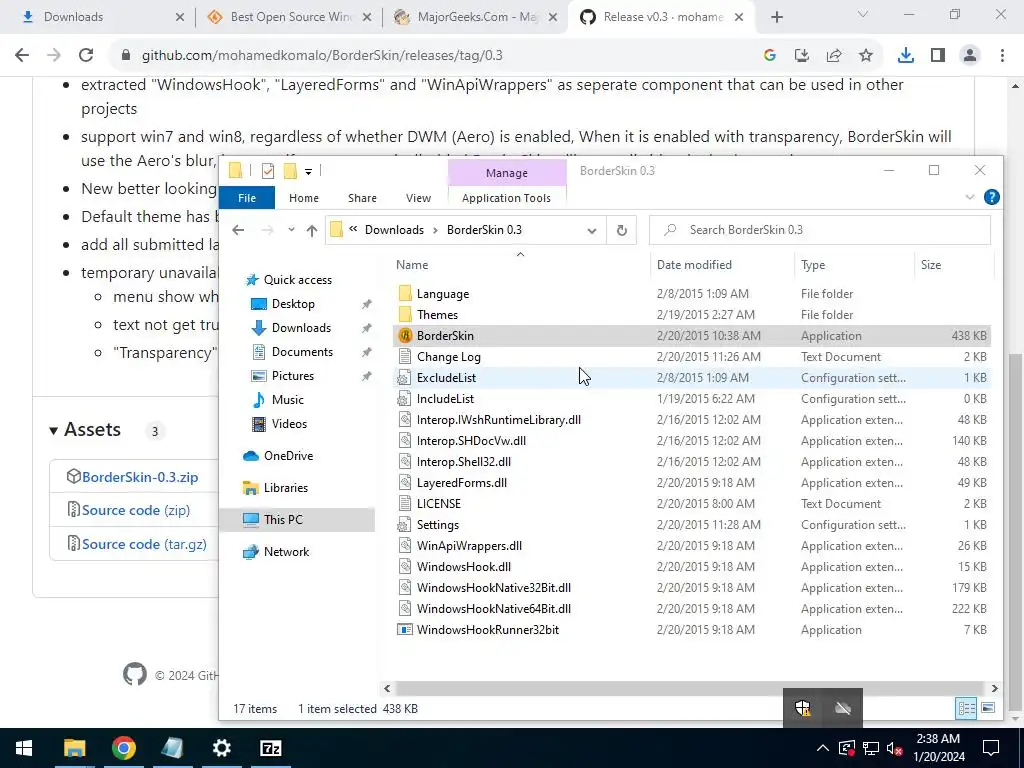
Task: Click the Themes folder icon
Action: pyautogui.click(x=405, y=315)
